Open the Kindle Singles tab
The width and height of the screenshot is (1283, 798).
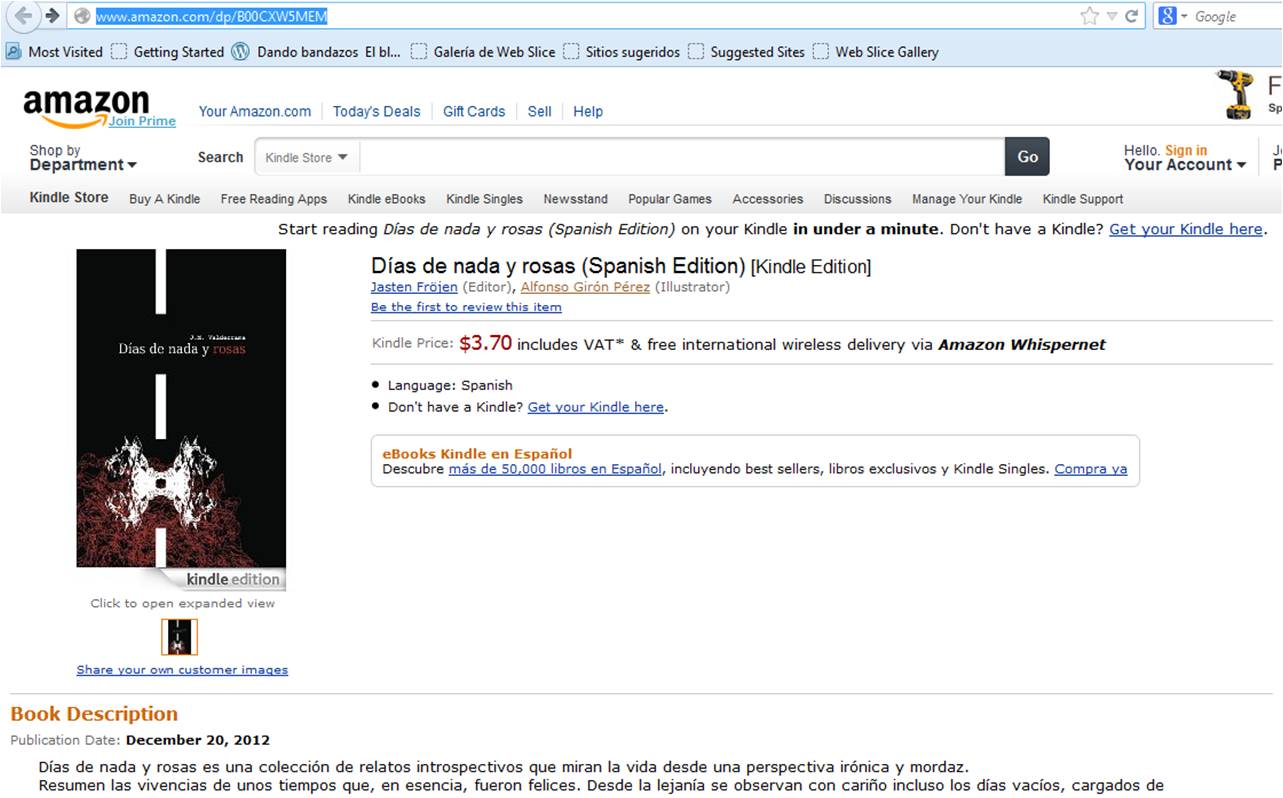(484, 199)
